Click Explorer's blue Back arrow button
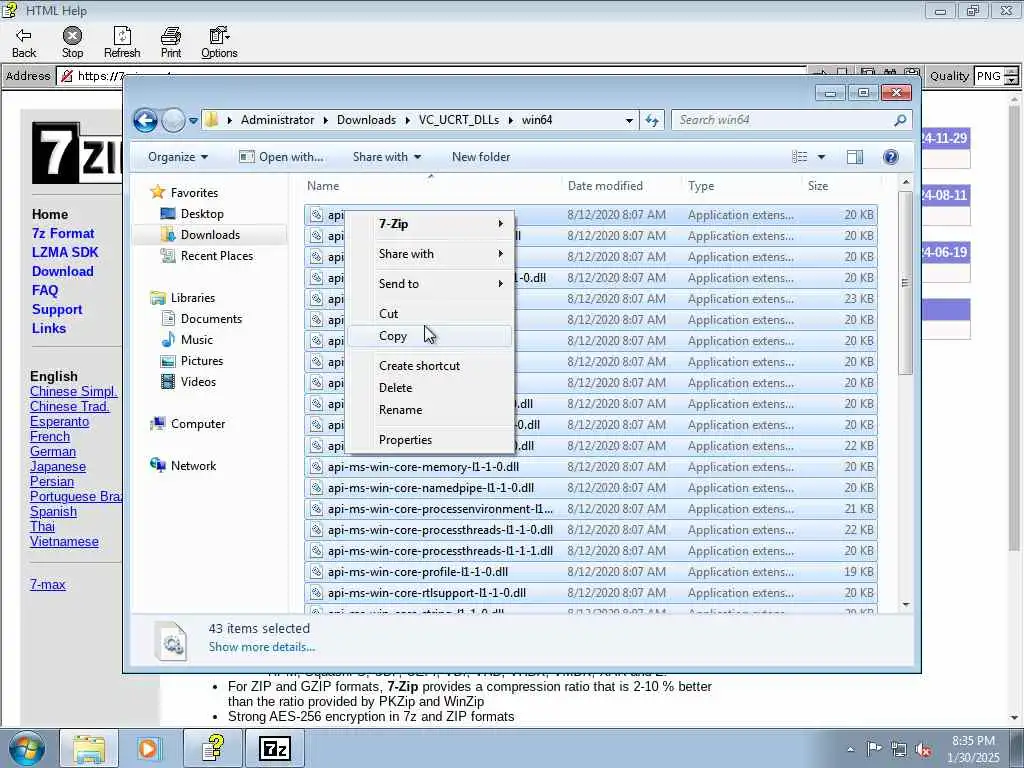This screenshot has width=1024, height=768. (x=146, y=120)
